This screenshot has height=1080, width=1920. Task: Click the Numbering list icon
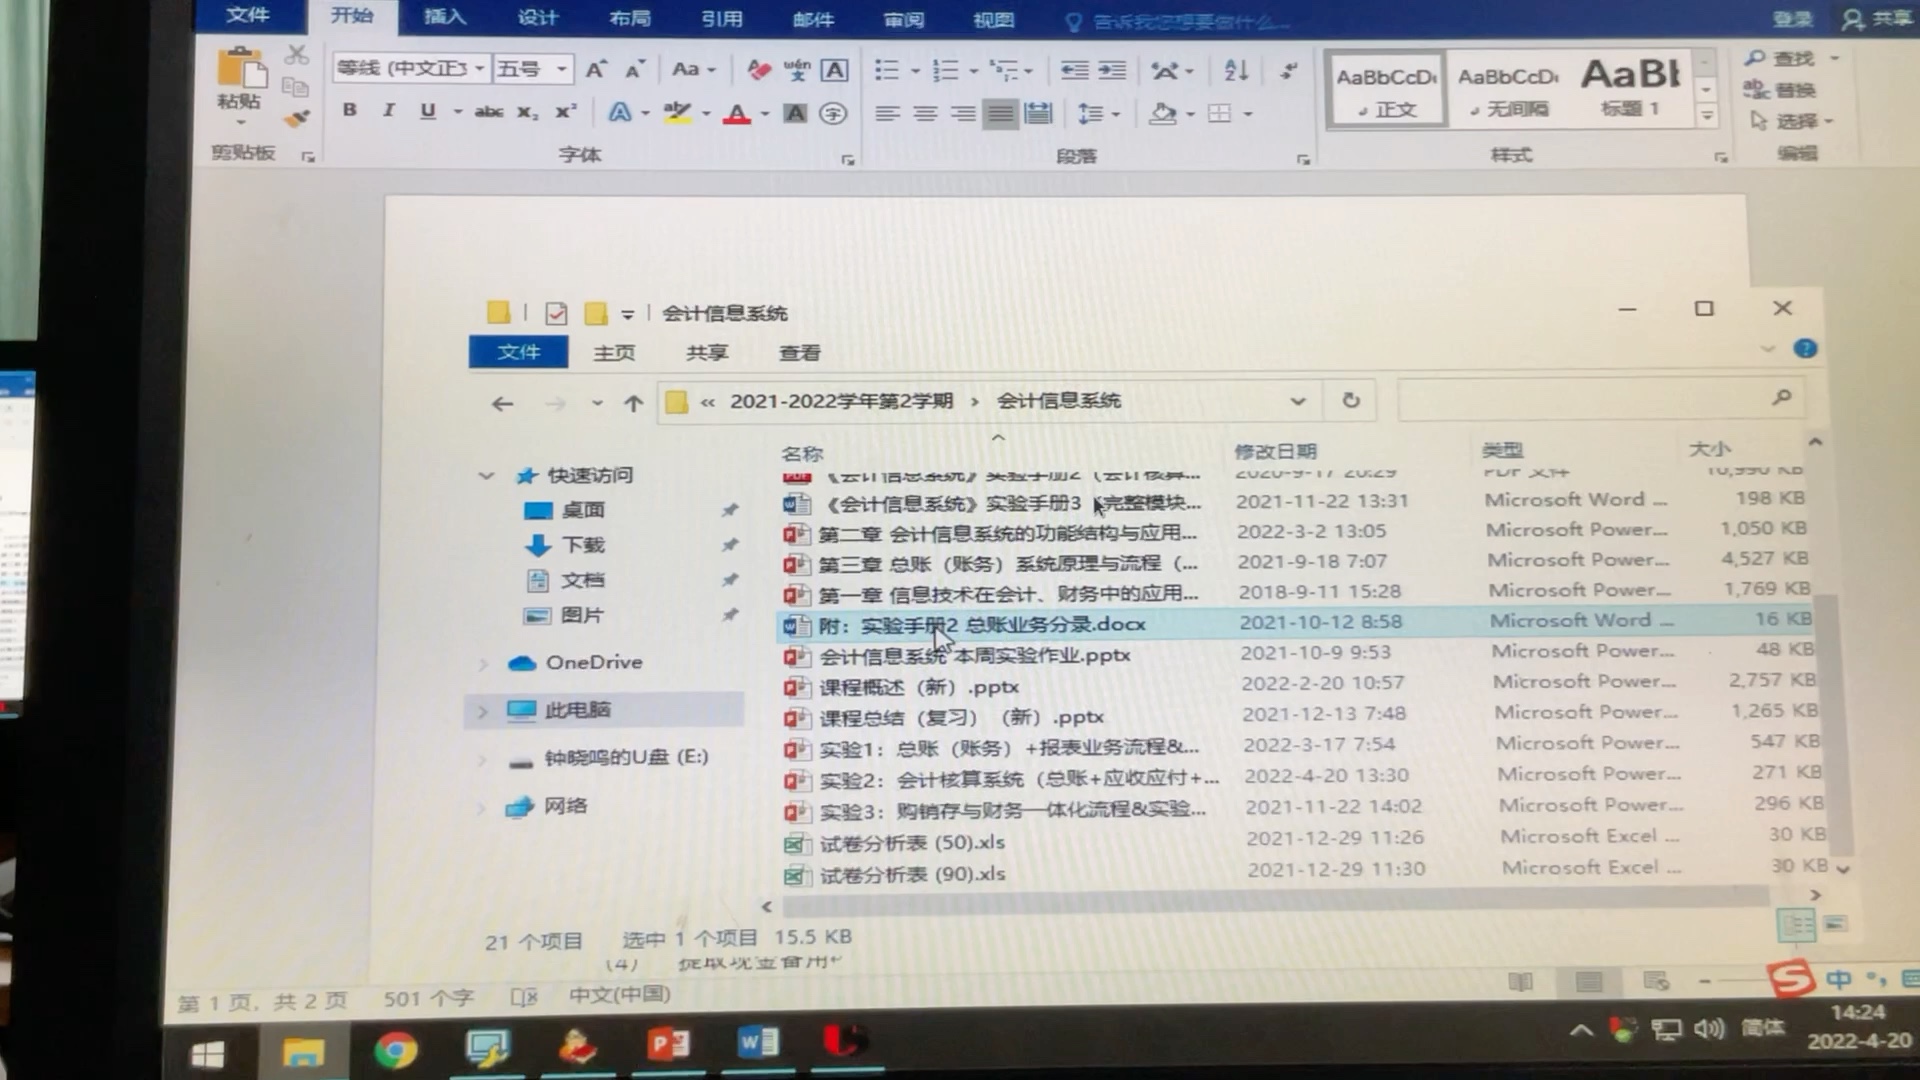coord(945,70)
